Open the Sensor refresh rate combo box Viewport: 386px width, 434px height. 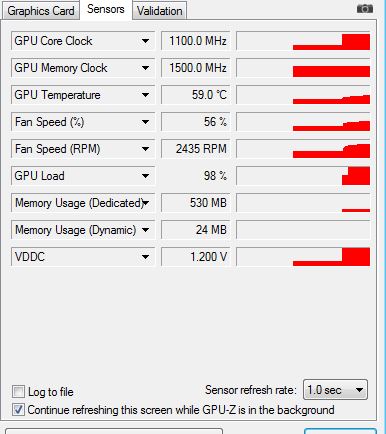tap(335, 389)
